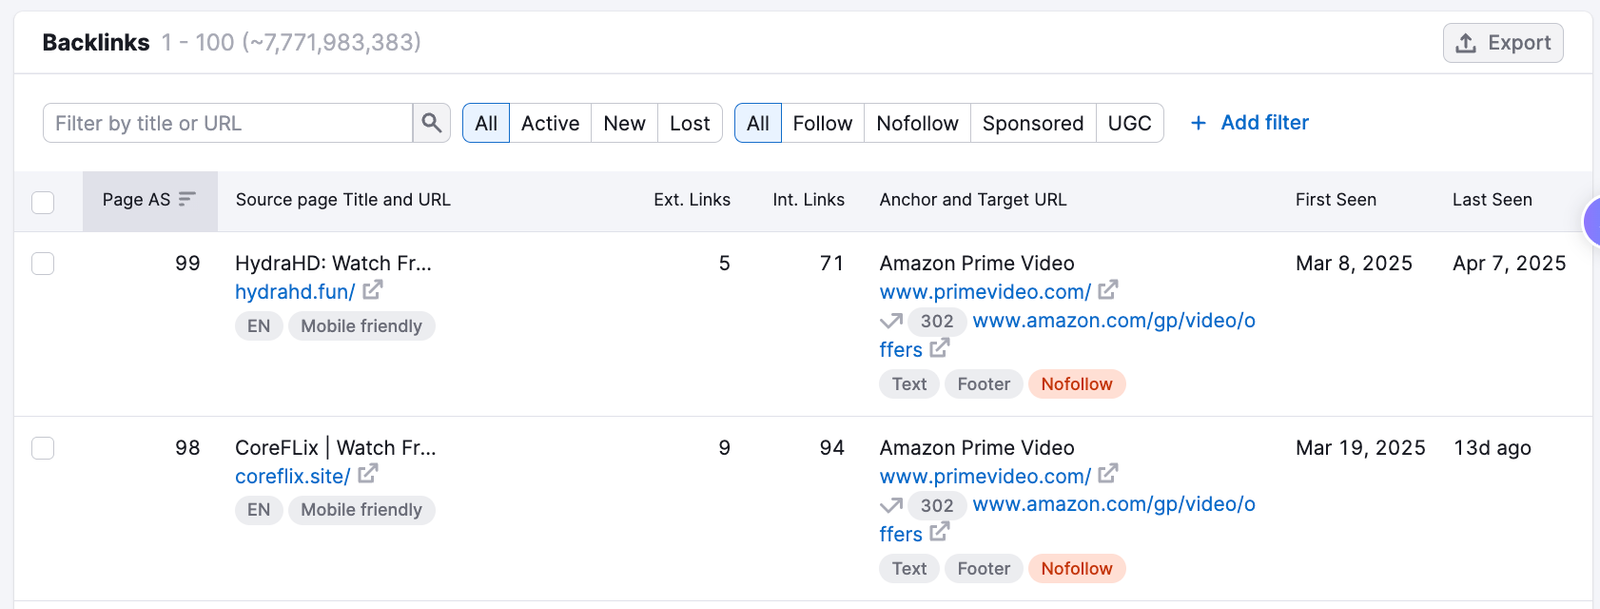Click the 302 status badge in the HydraHD row
This screenshot has width=1600, height=609.
937,321
